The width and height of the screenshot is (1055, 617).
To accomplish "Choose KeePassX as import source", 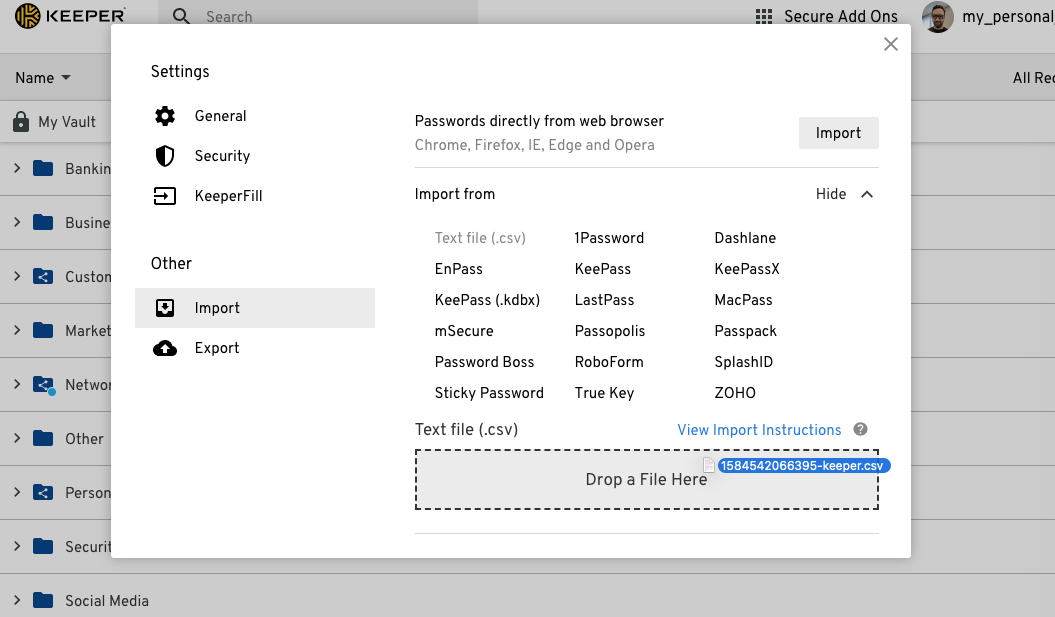I will [x=747, y=269].
